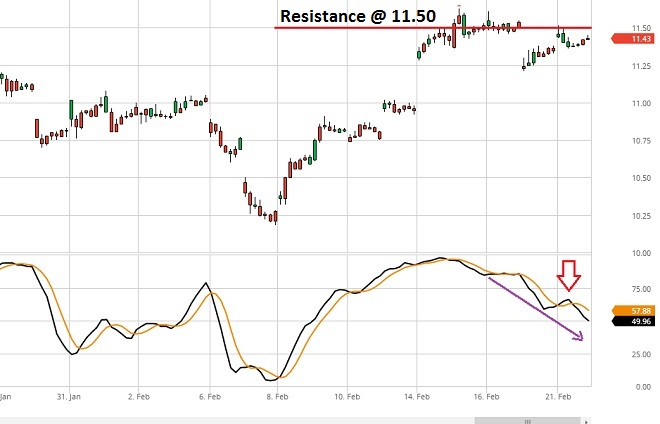Click the 0.00 oscillator axis label

point(643,387)
